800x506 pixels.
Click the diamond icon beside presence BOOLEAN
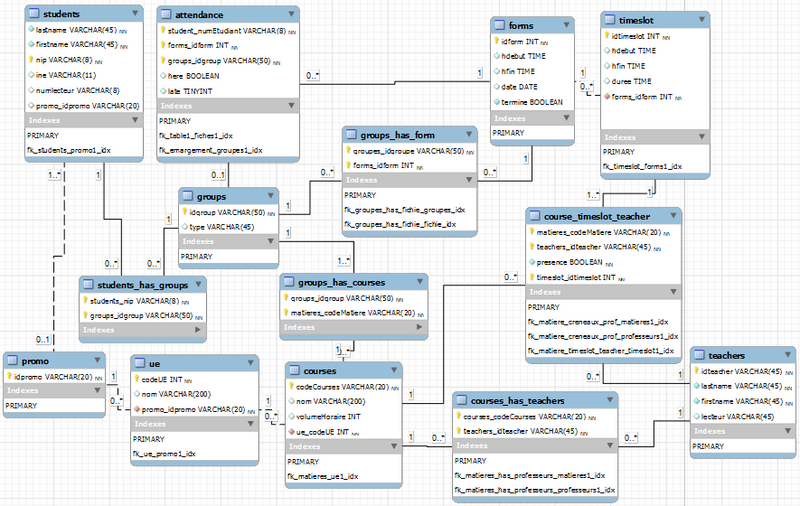tap(533, 261)
